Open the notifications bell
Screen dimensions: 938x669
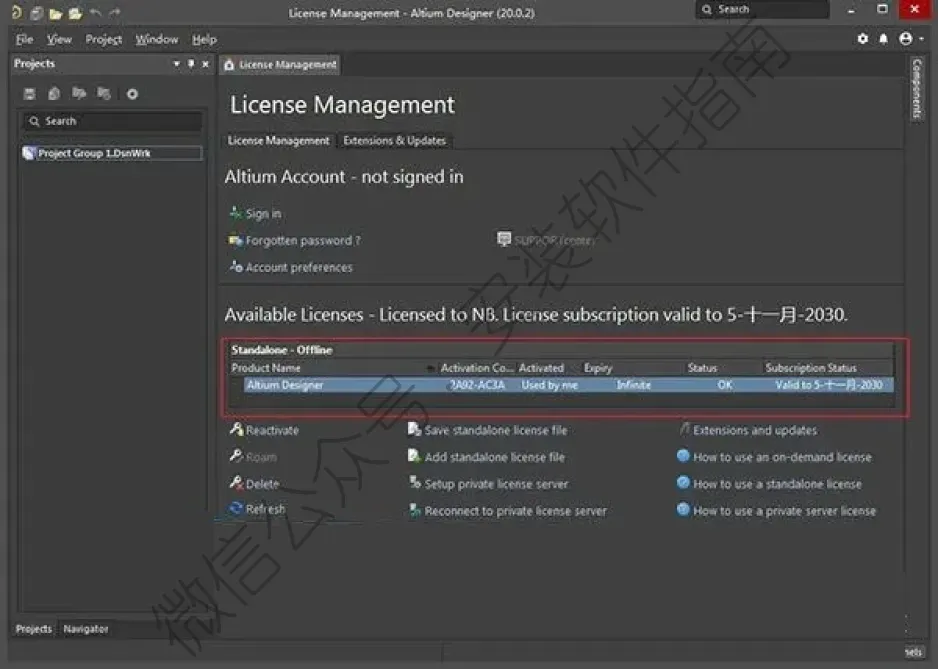[x=884, y=39]
